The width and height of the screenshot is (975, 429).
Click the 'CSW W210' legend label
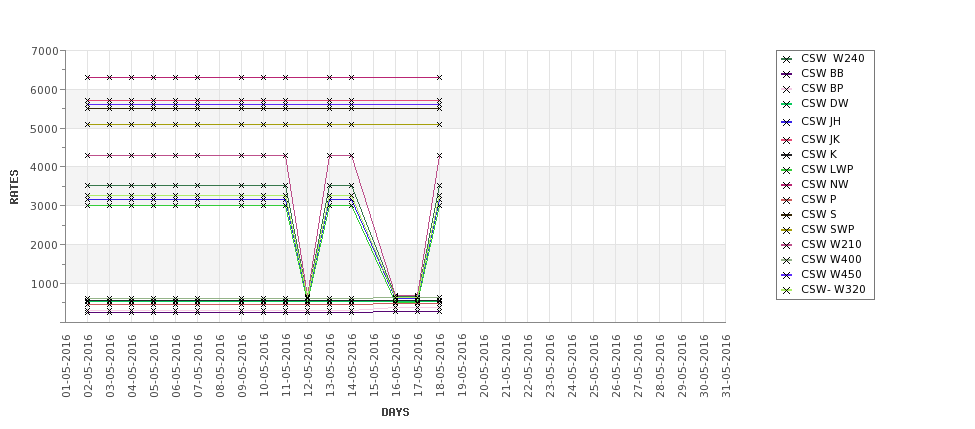tap(831, 244)
